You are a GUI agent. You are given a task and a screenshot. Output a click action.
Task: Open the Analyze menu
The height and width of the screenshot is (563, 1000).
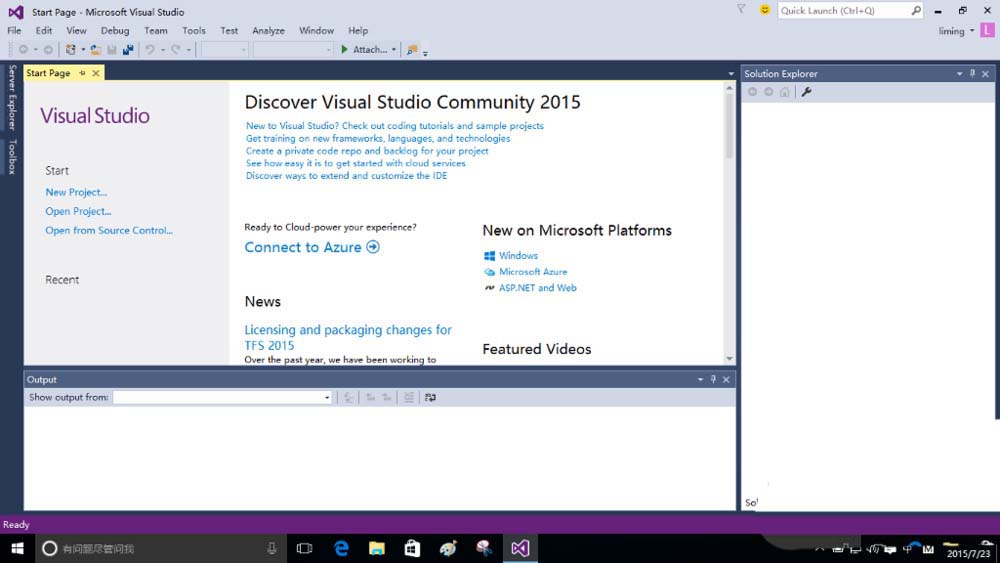(x=268, y=31)
